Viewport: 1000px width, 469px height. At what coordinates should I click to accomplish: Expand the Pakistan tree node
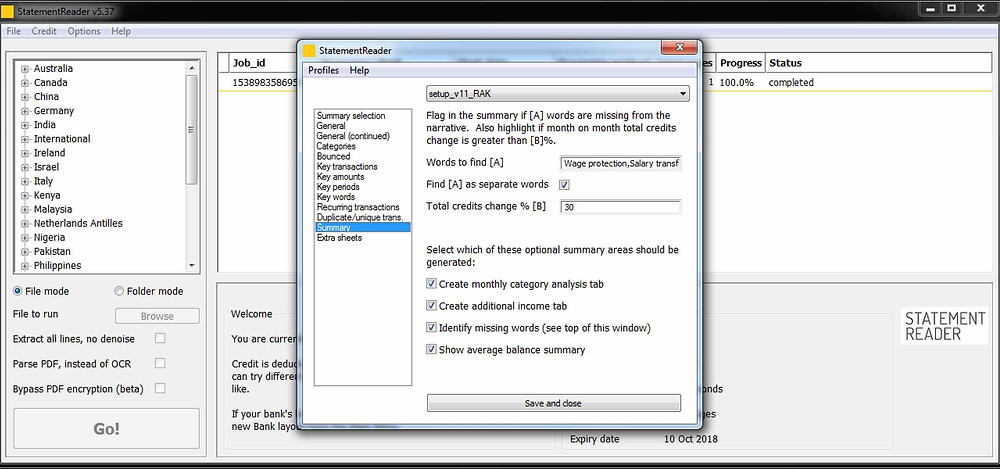pos(25,251)
